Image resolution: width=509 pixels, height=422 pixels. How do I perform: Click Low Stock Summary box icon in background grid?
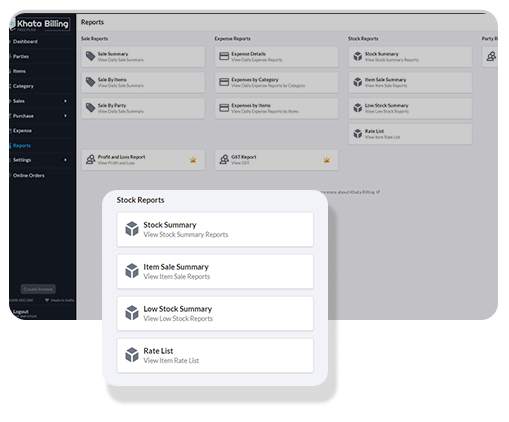click(x=358, y=108)
